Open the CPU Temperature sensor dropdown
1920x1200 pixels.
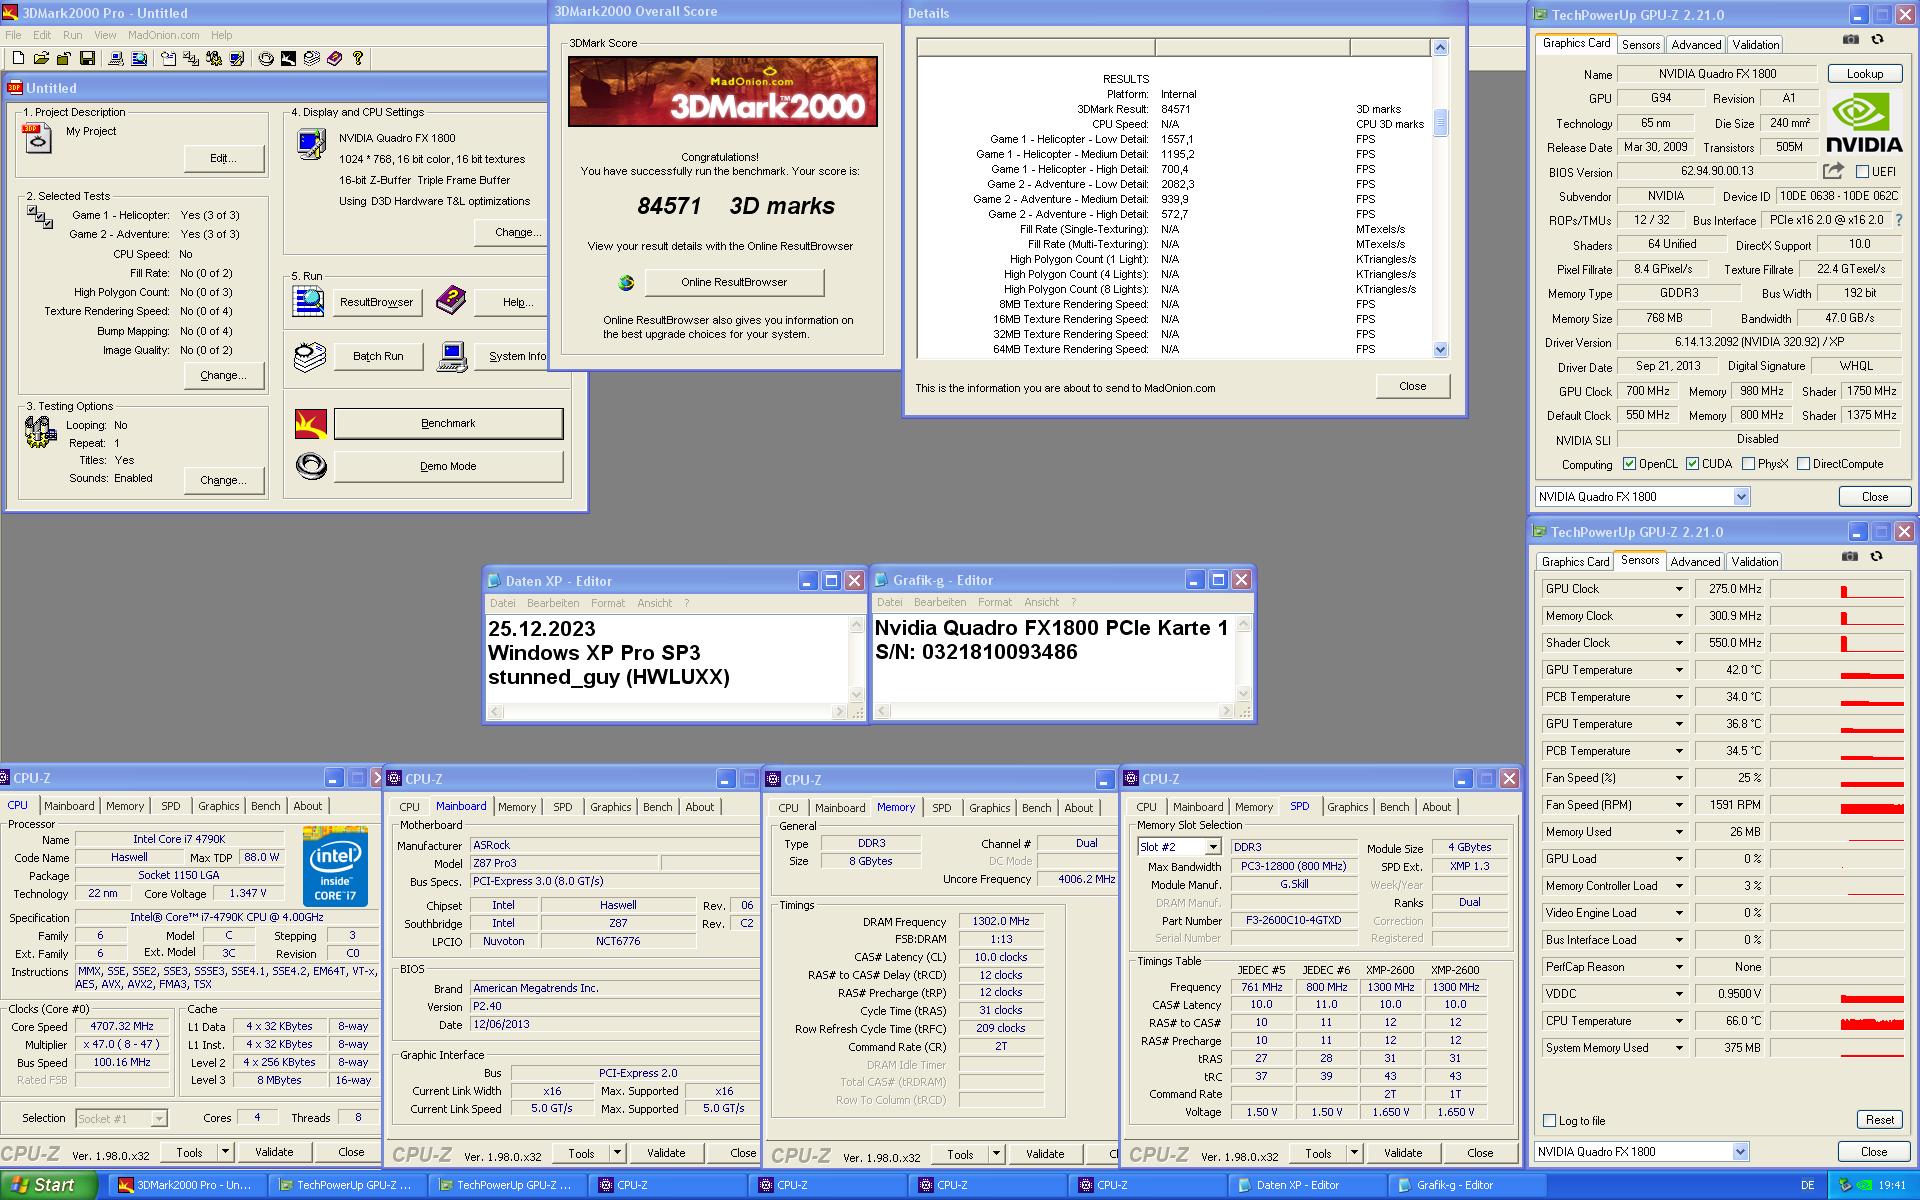[1679, 1021]
